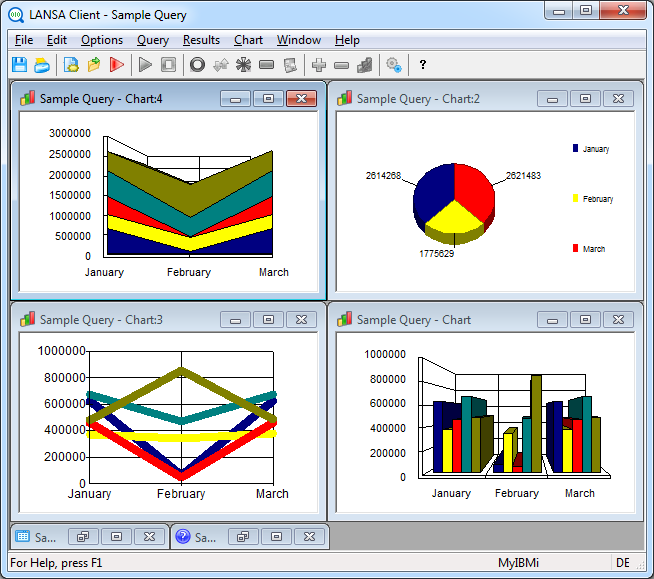654x579 pixels.
Task: Open the Window menu
Action: pos(299,40)
